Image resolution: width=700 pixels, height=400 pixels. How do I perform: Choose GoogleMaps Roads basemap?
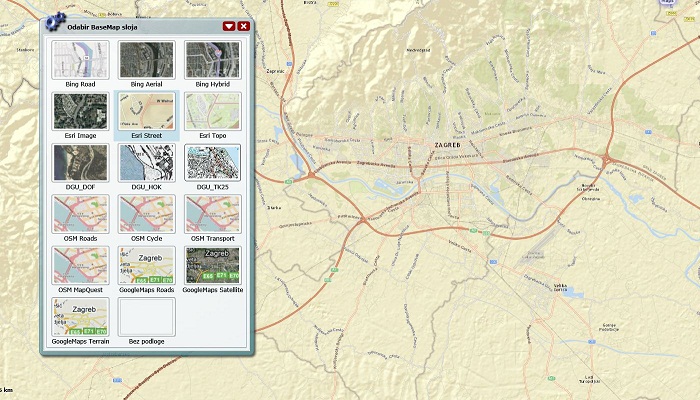point(146,265)
